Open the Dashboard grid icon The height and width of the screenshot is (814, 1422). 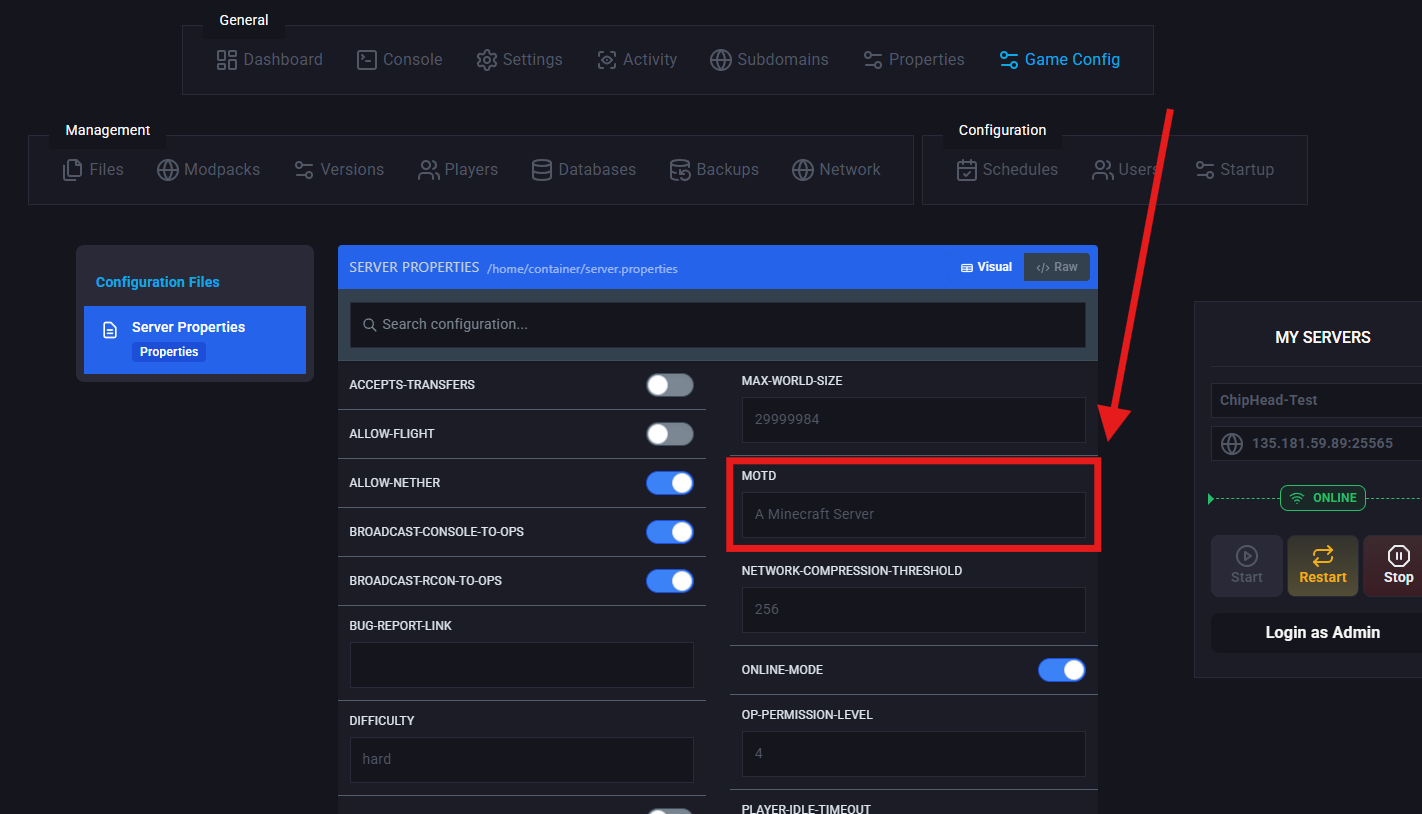(x=227, y=60)
